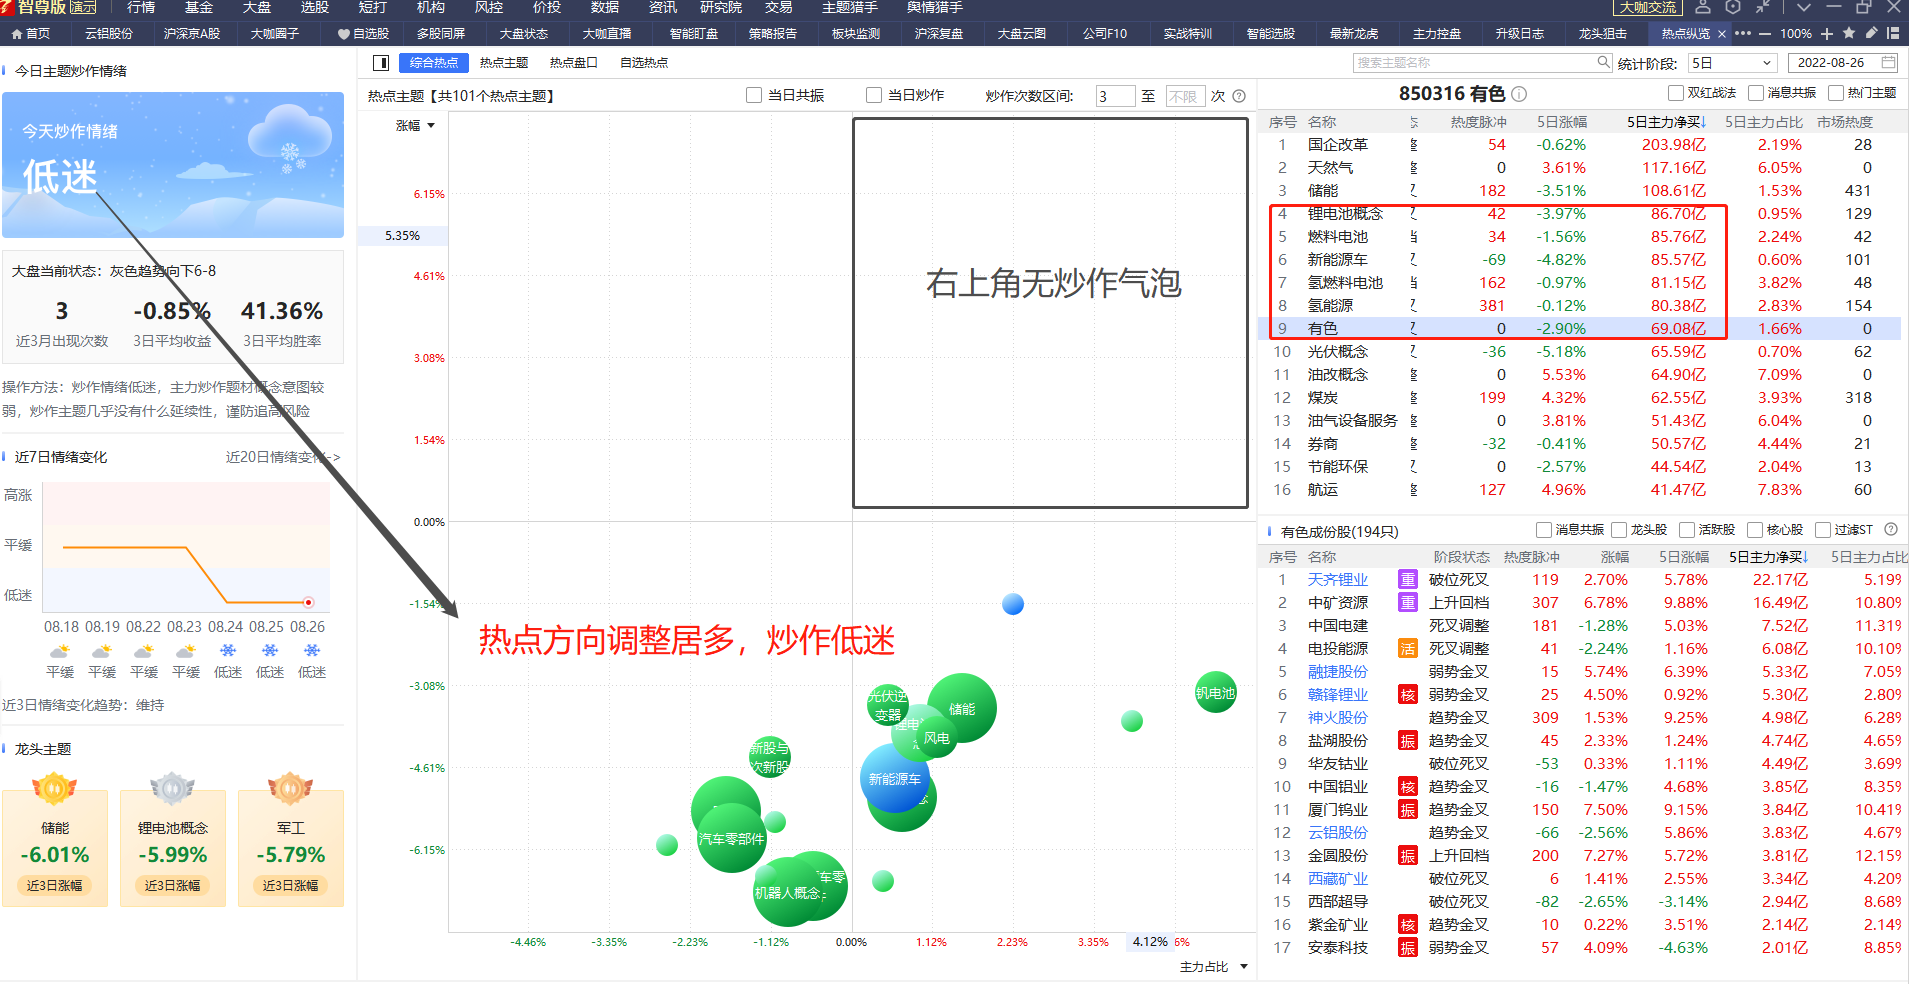Switch to 自选热点 tab

coord(644,63)
